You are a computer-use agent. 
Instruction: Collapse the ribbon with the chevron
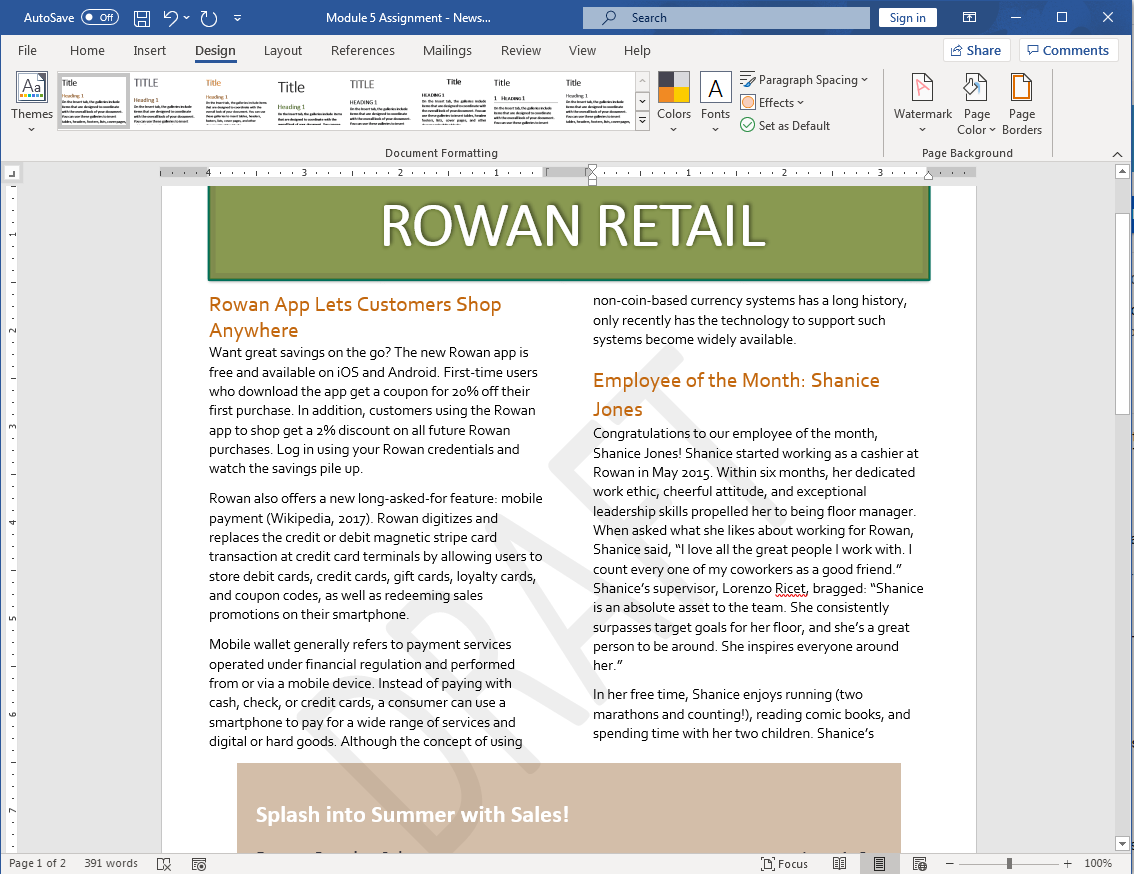pos(1117,154)
